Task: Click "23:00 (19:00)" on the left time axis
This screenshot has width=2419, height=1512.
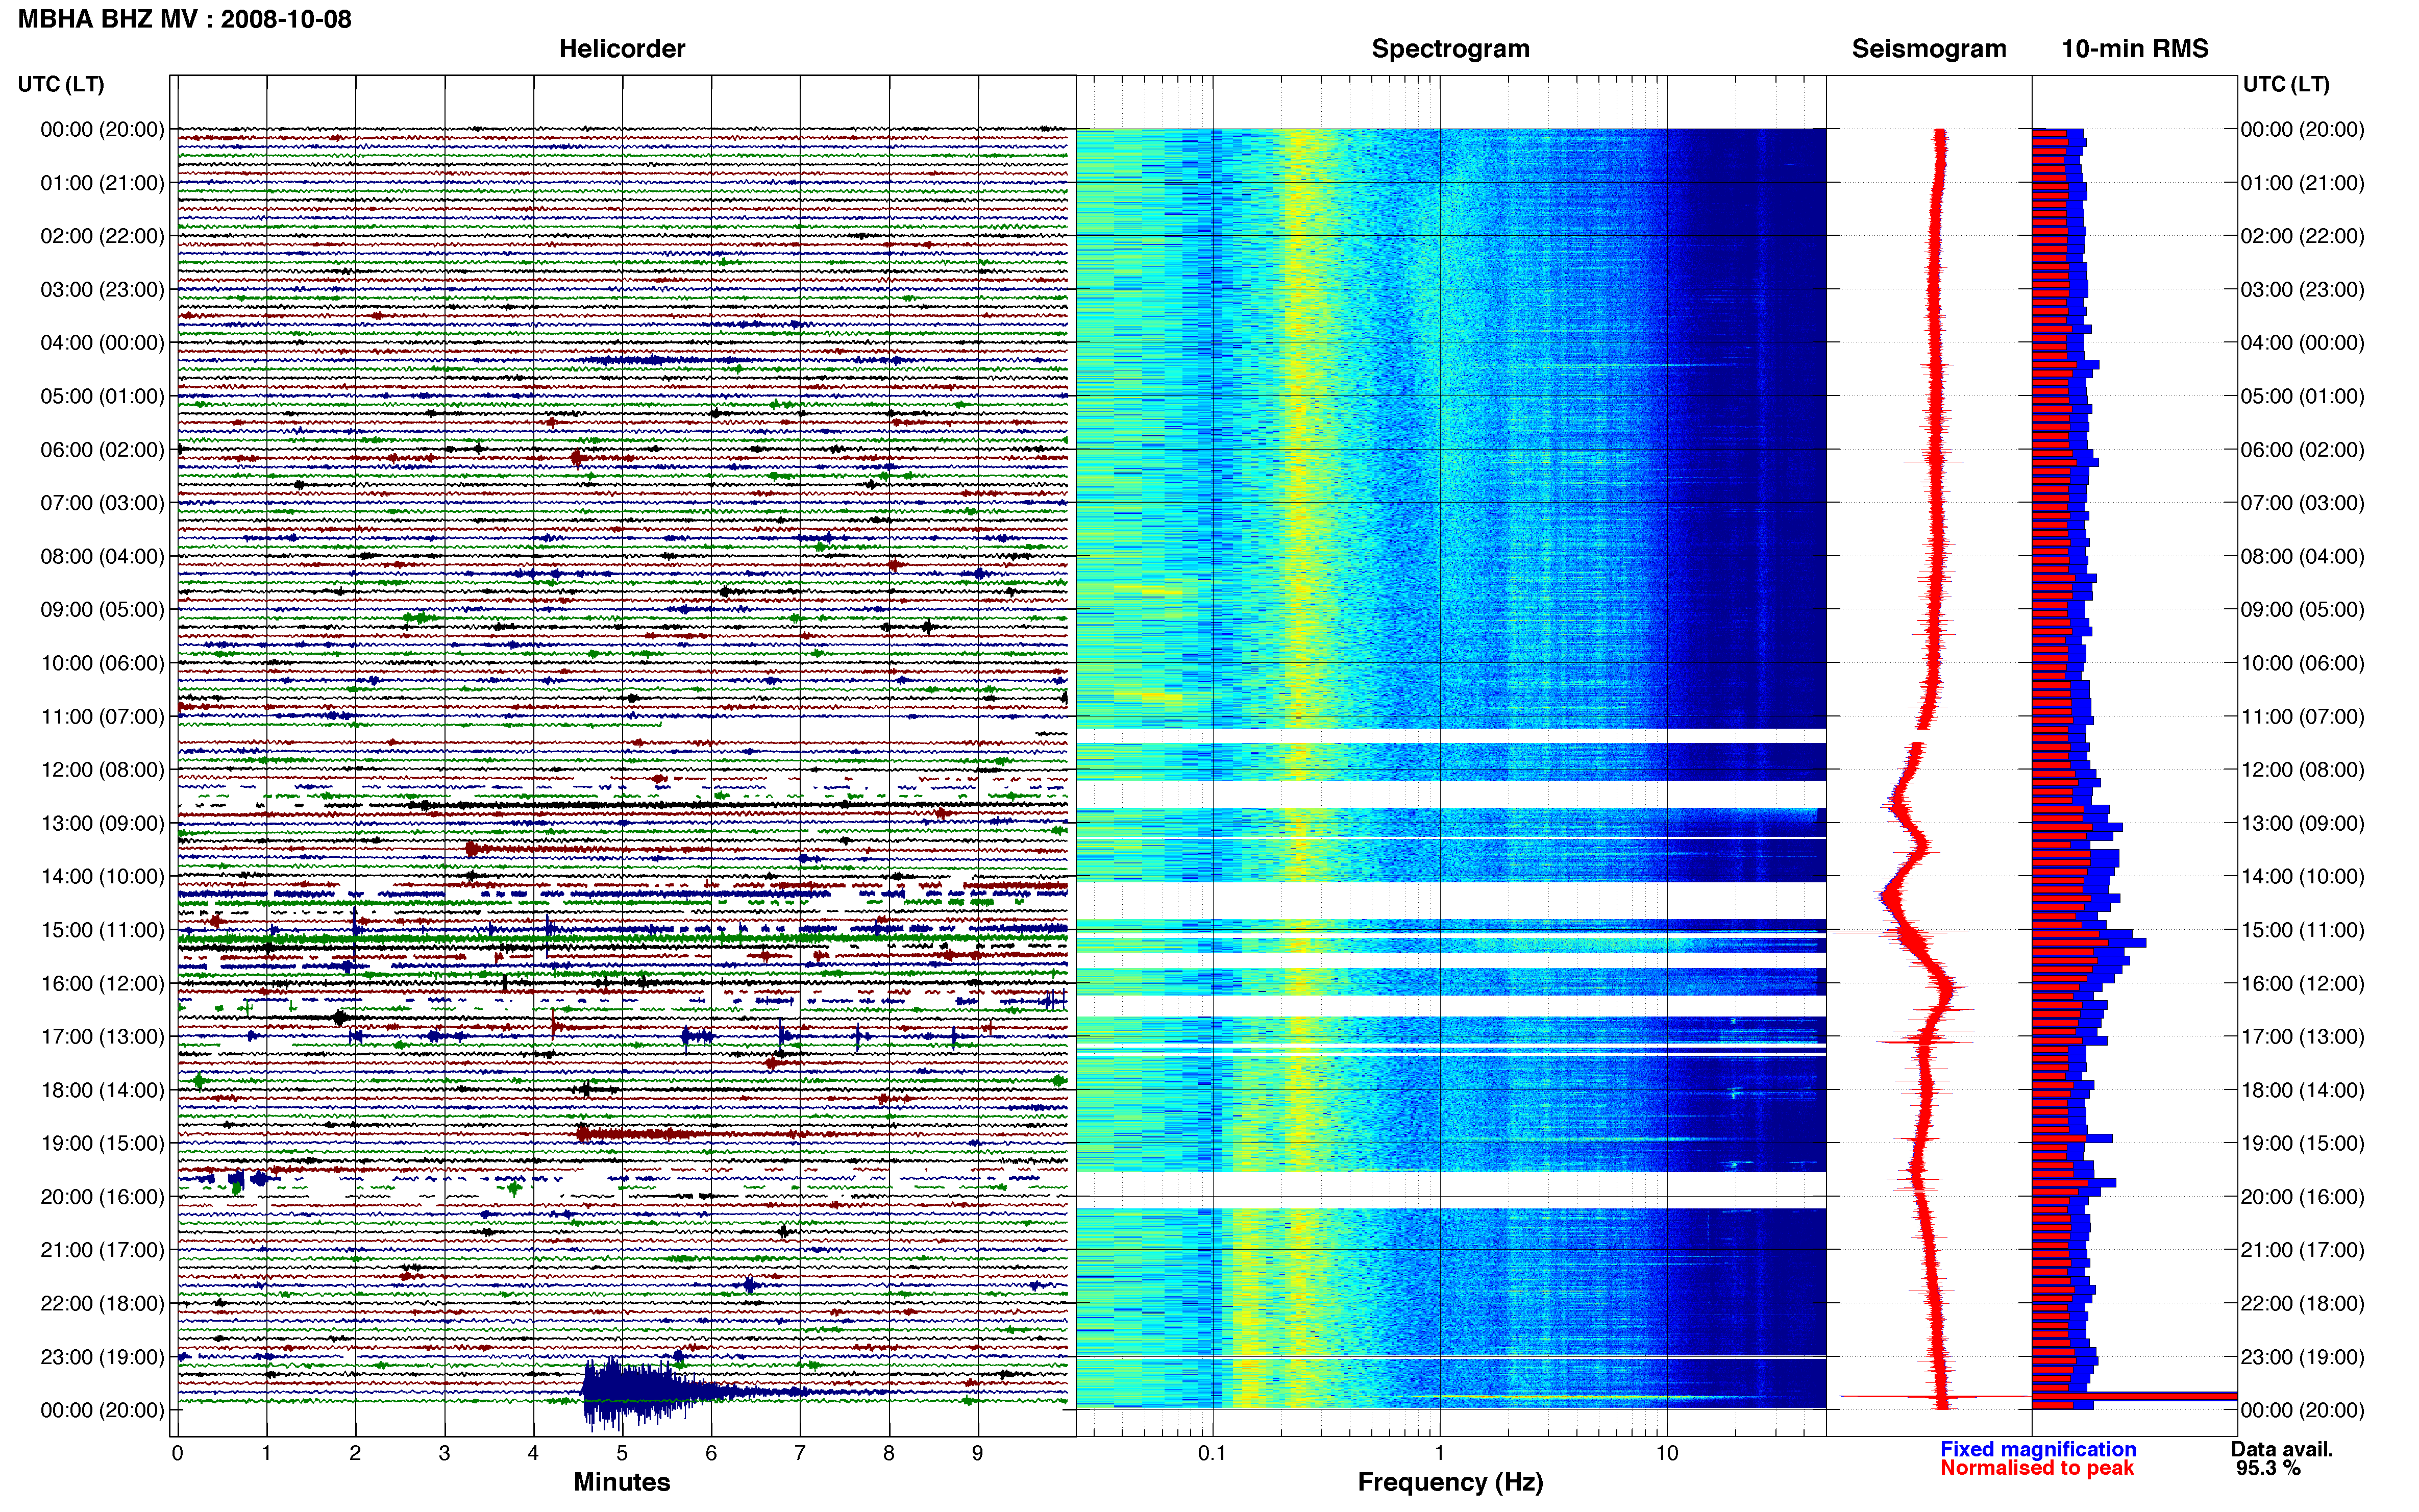Action: [x=102, y=1357]
